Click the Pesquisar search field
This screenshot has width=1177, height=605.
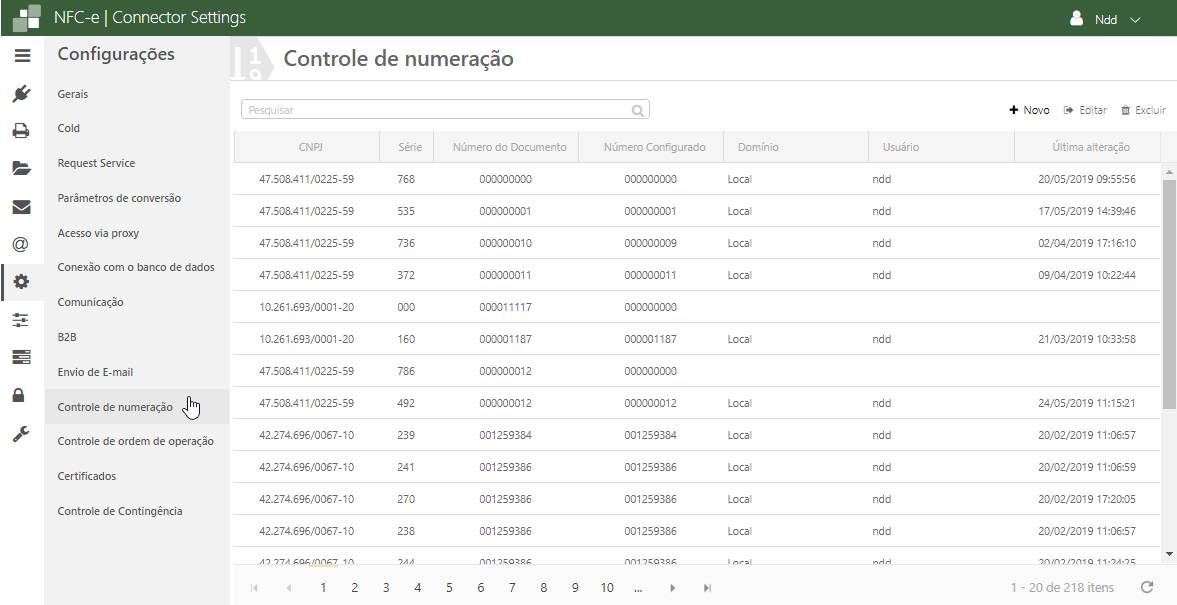438,110
